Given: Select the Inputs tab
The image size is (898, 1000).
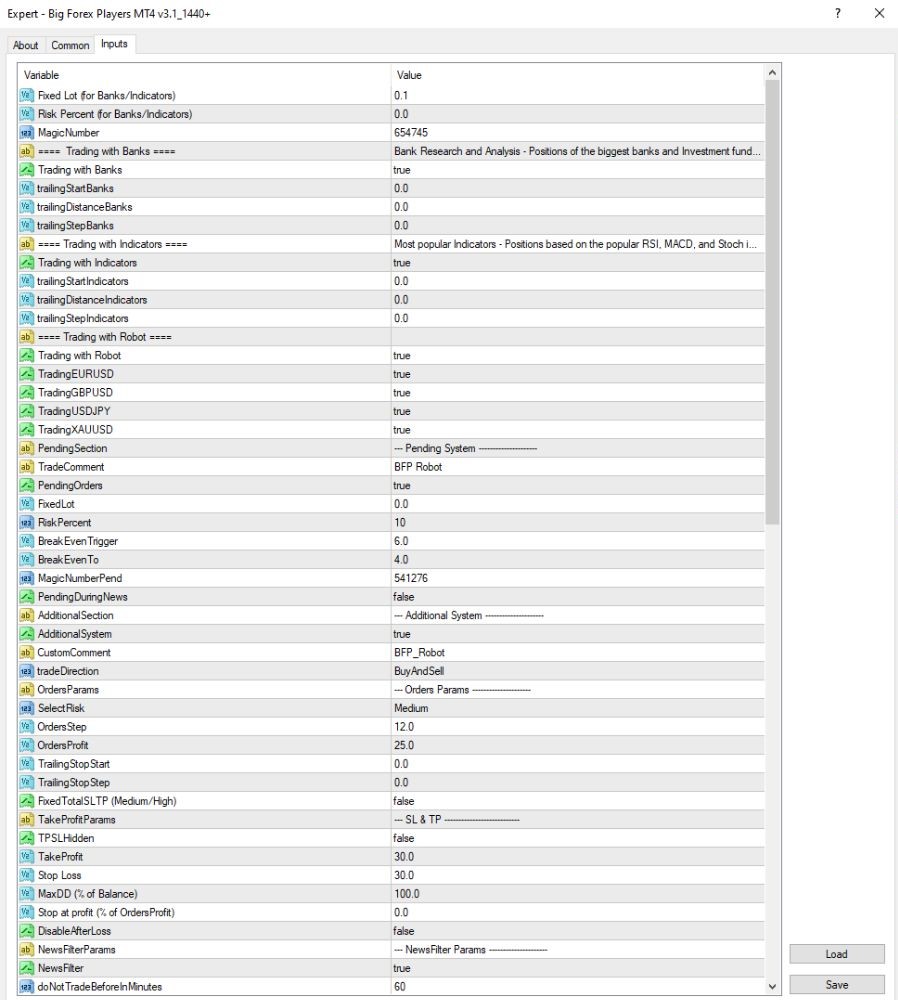Looking at the screenshot, I should click(114, 44).
